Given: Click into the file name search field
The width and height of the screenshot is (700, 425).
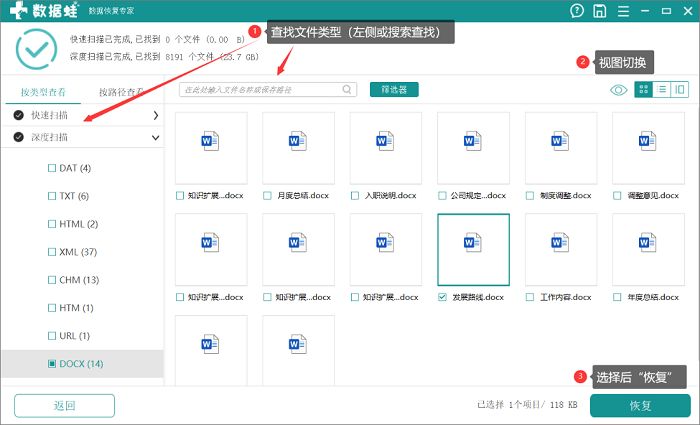Looking at the screenshot, I should coord(268,89).
